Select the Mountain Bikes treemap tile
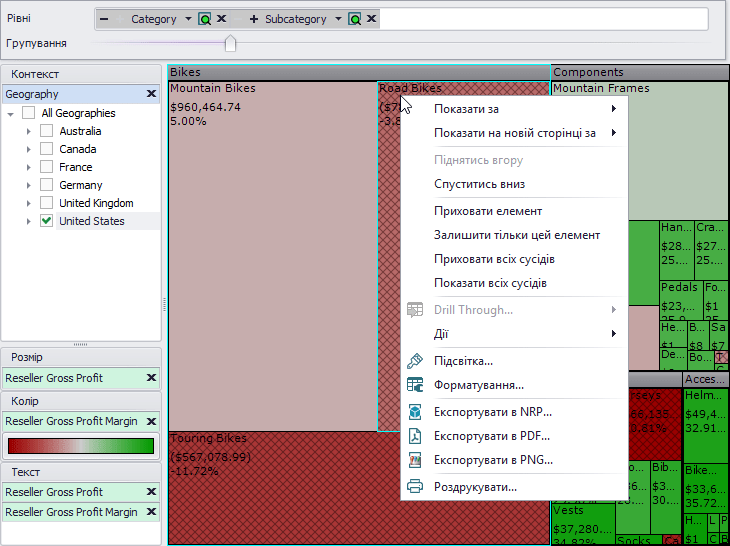 tap(273, 256)
